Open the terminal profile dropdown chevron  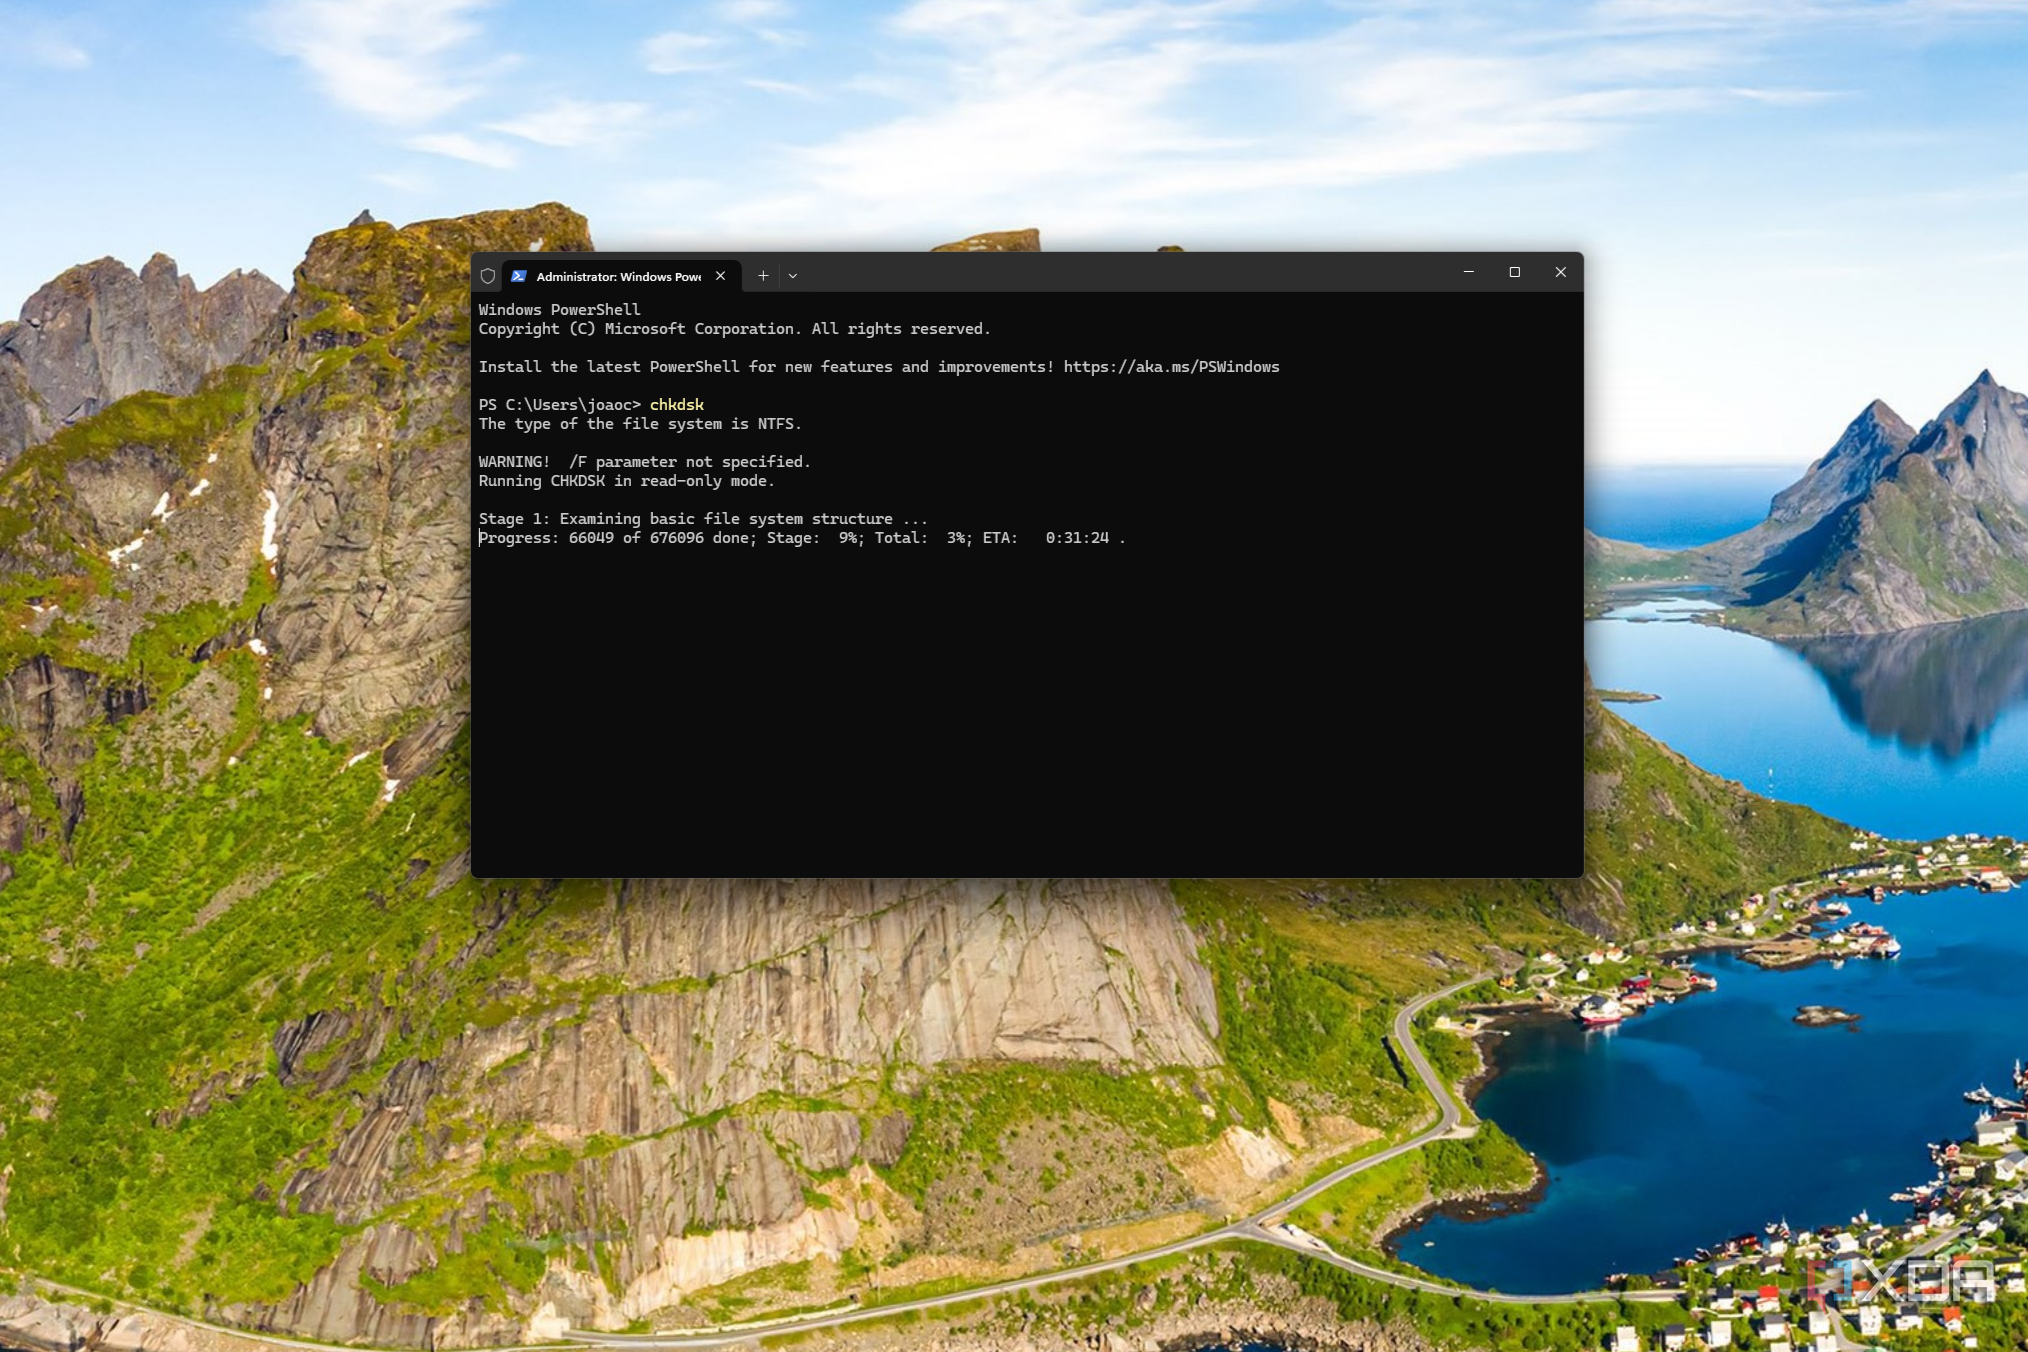coord(792,276)
